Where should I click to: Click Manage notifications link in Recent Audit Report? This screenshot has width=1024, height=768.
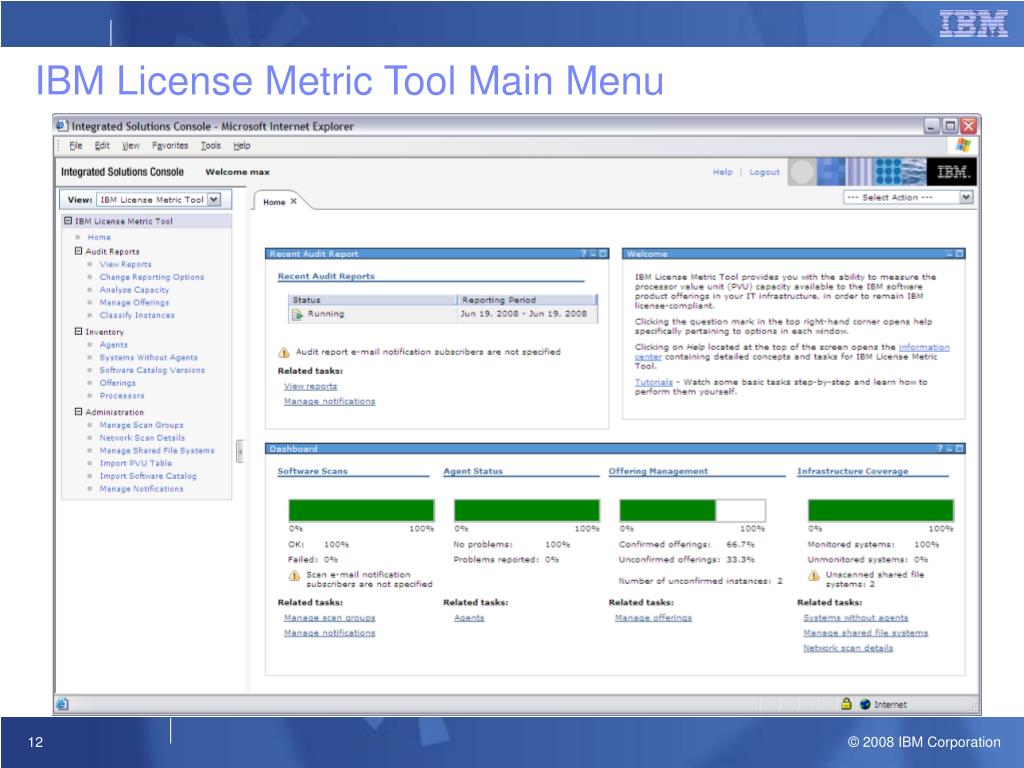(x=329, y=401)
